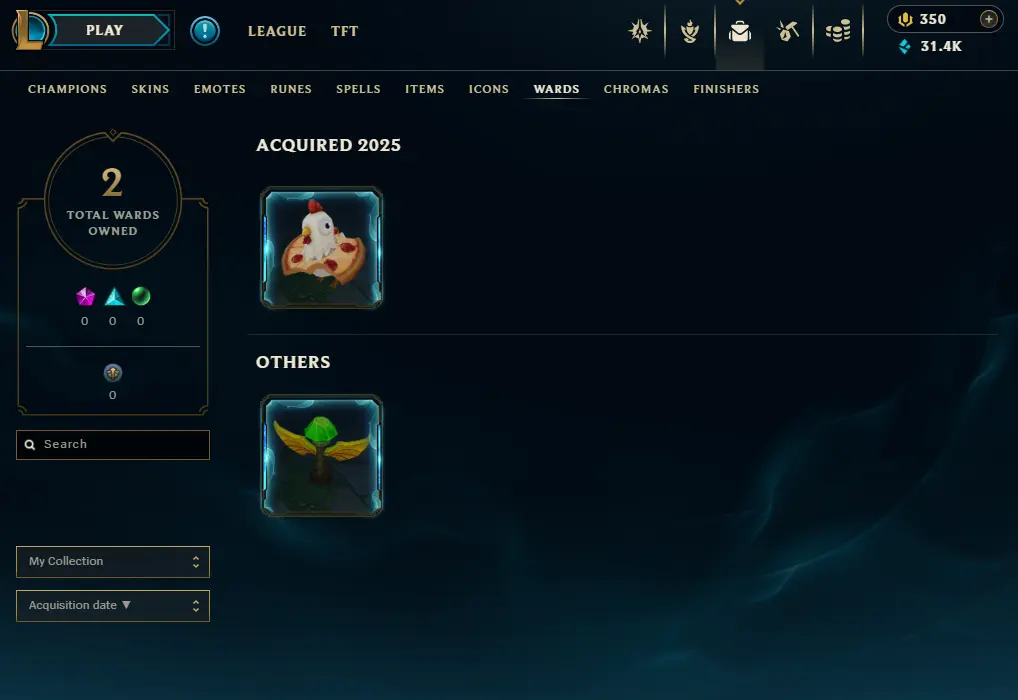The image size is (1018, 700).
Task: Switch to the Chromas tab
Action: tap(636, 89)
